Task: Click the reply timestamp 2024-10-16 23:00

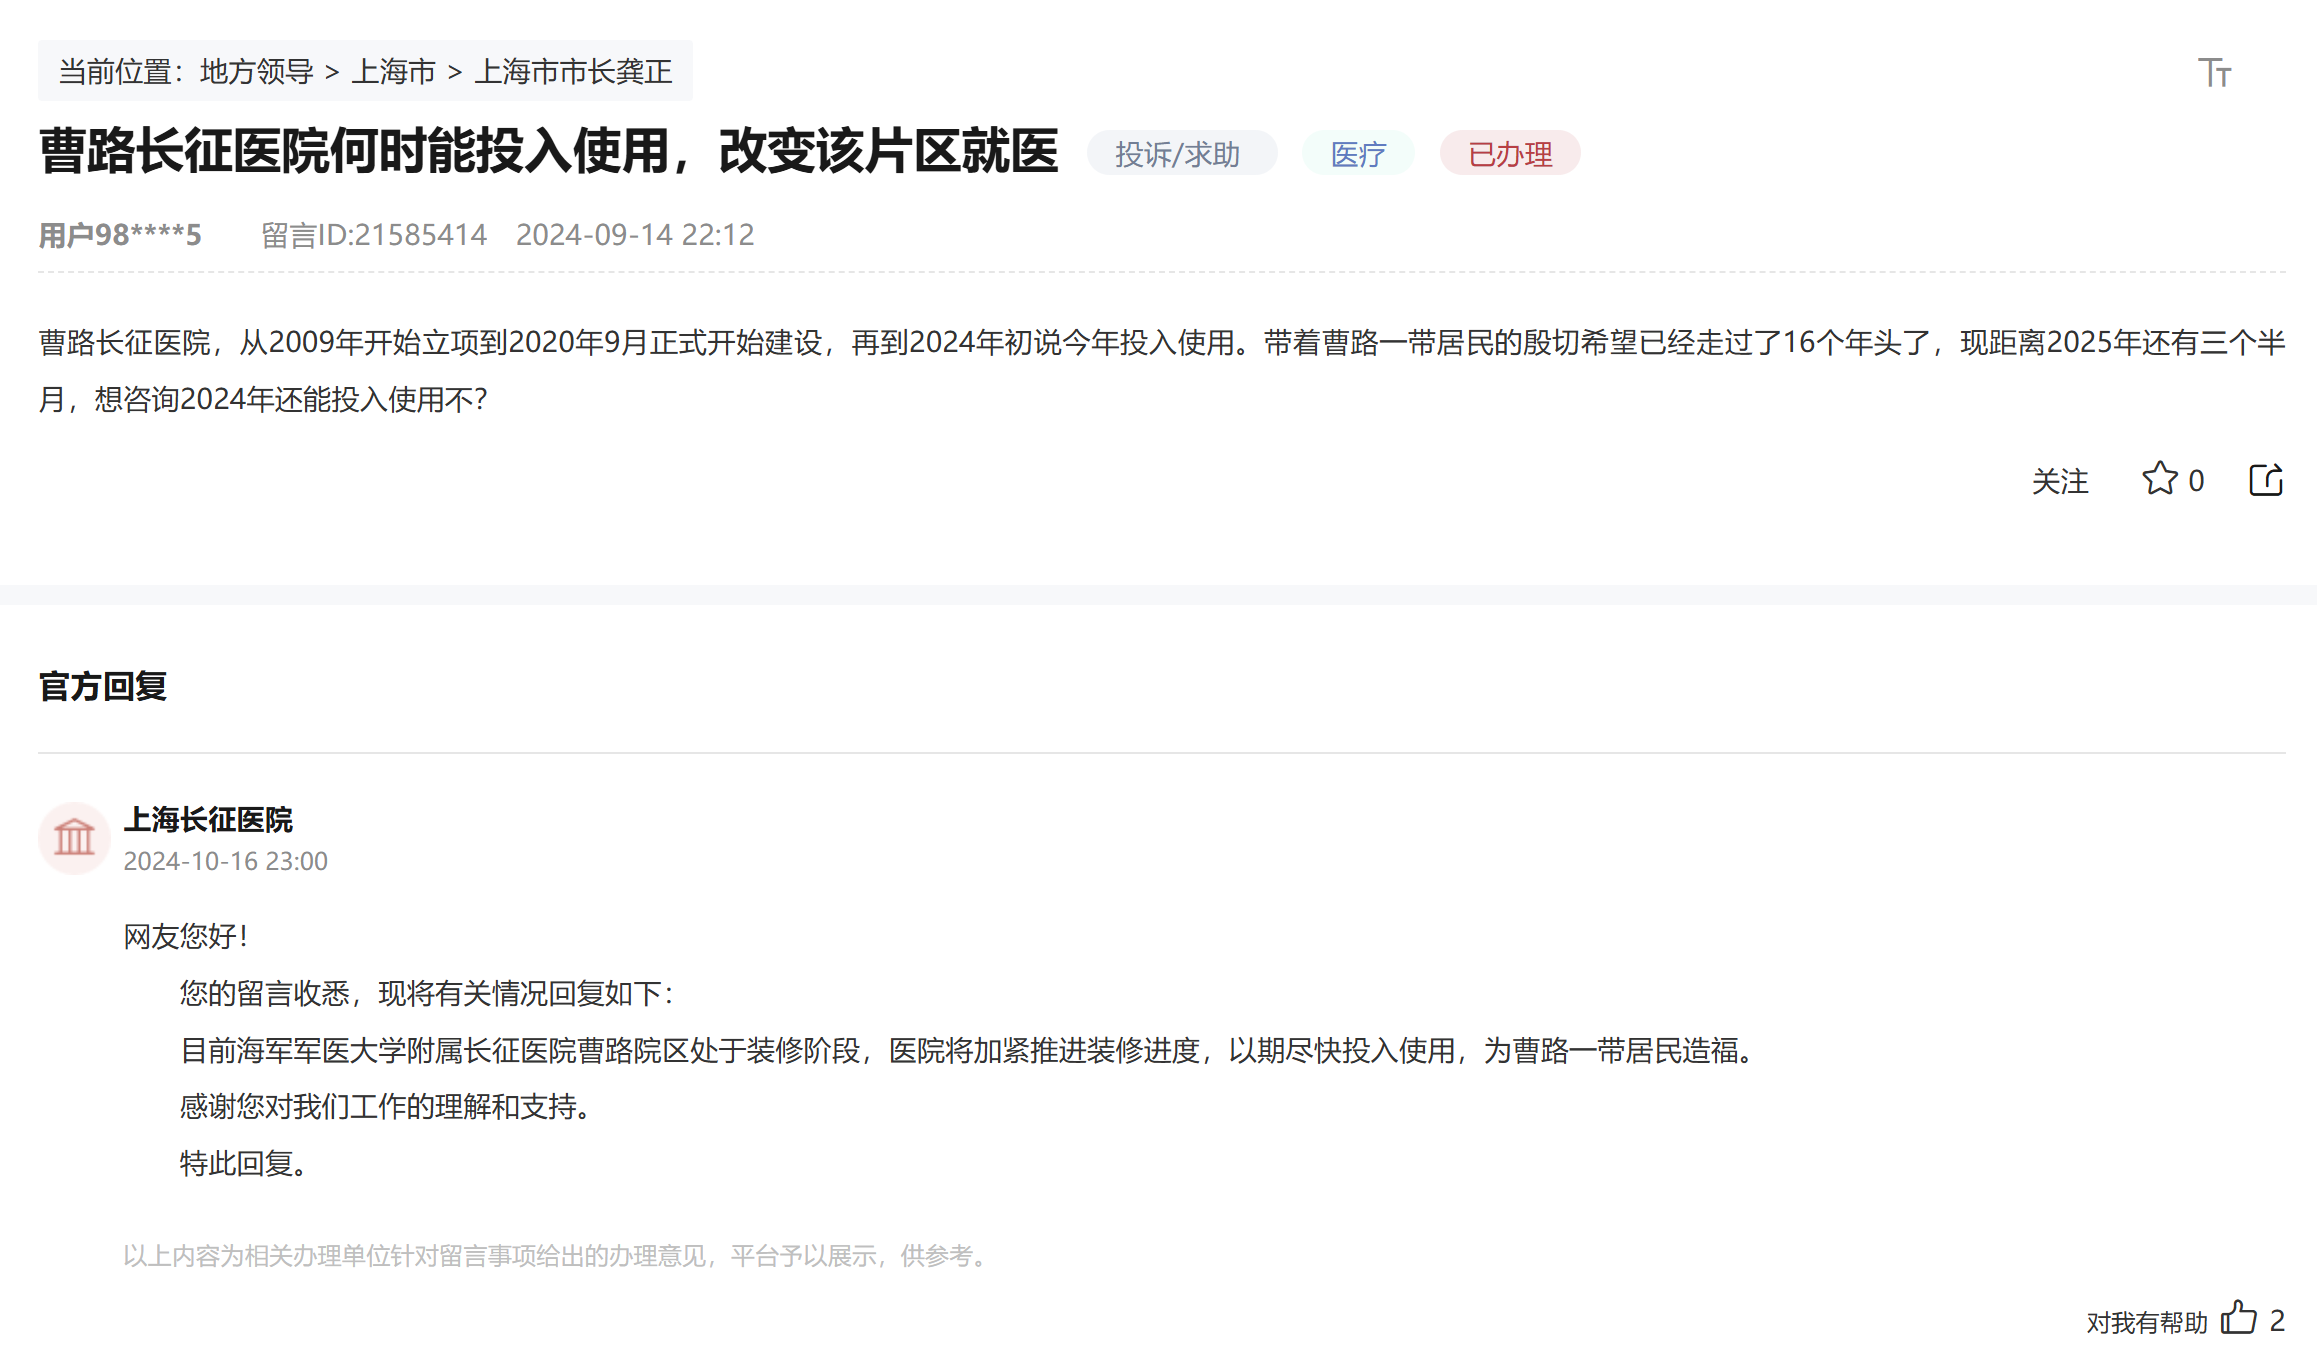Action: [228, 861]
